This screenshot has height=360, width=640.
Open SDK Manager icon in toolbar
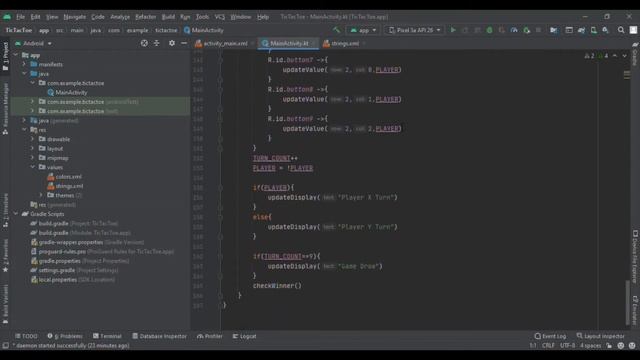[606, 30]
